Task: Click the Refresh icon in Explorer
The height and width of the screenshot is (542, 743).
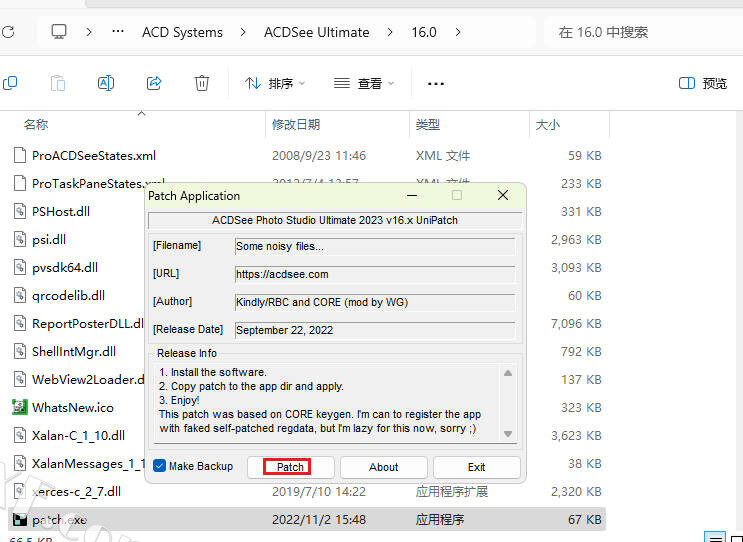Action: (x=8, y=32)
